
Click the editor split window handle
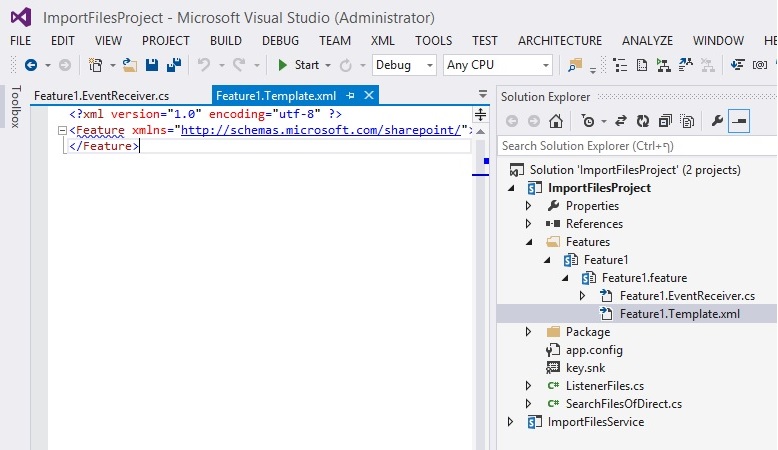pyautogui.click(x=480, y=115)
